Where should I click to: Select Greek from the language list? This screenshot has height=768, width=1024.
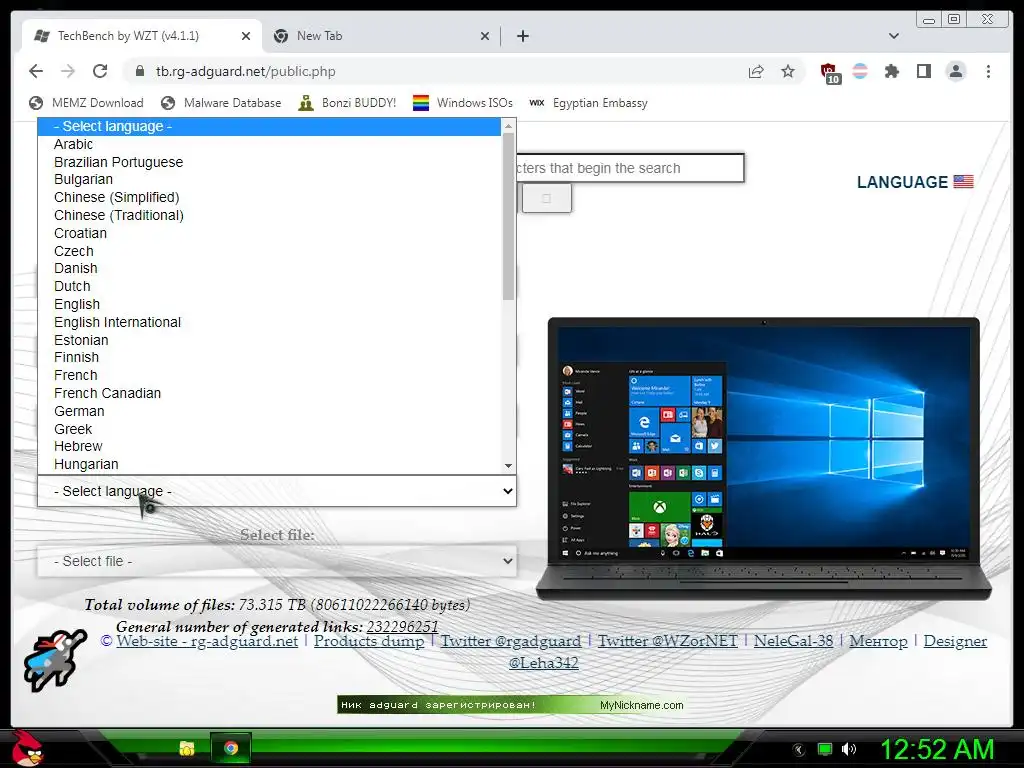point(270,429)
